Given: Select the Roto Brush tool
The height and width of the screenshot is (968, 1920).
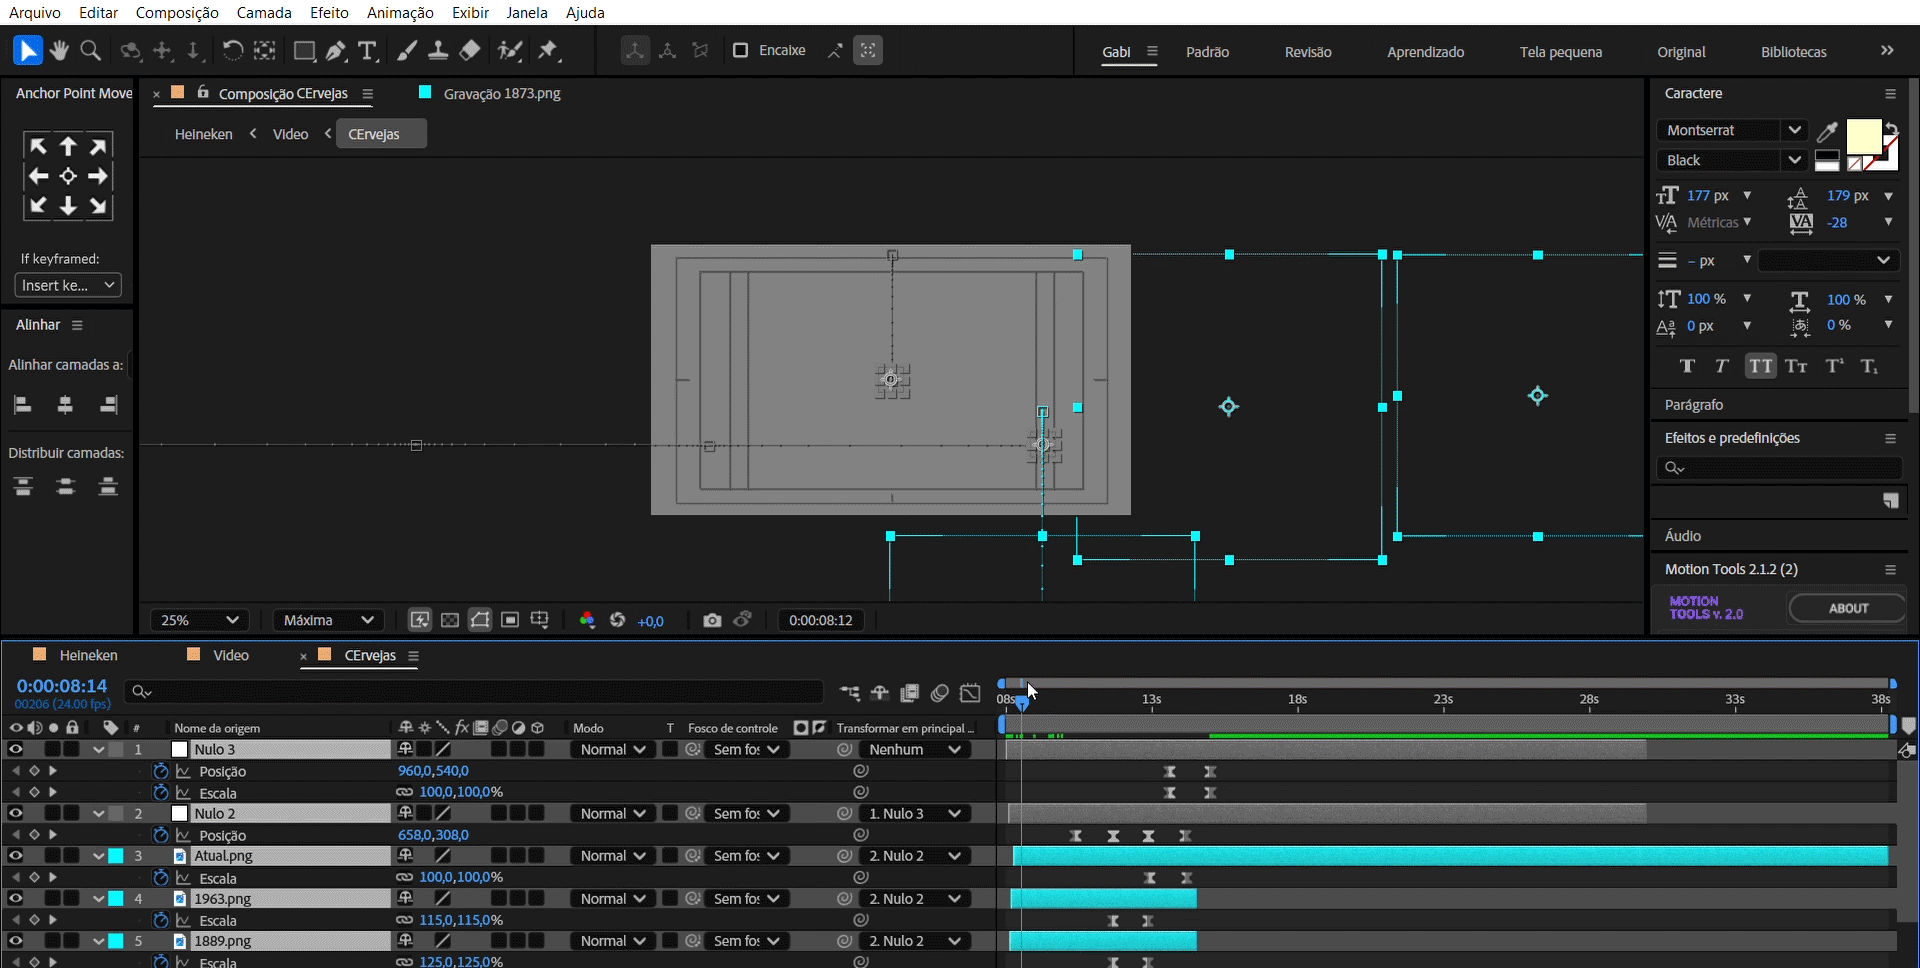Looking at the screenshot, I should (x=510, y=50).
